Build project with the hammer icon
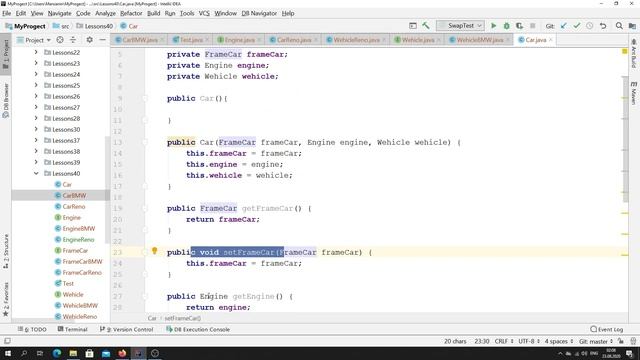The height and width of the screenshot is (360, 640). pyautogui.click(x=426, y=26)
